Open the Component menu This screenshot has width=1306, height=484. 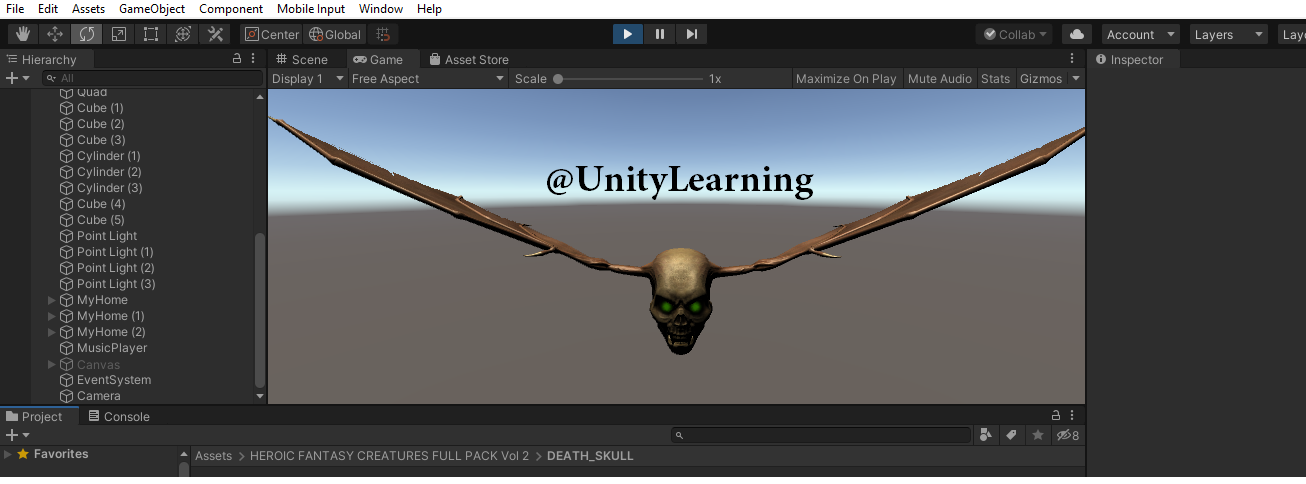pos(231,9)
